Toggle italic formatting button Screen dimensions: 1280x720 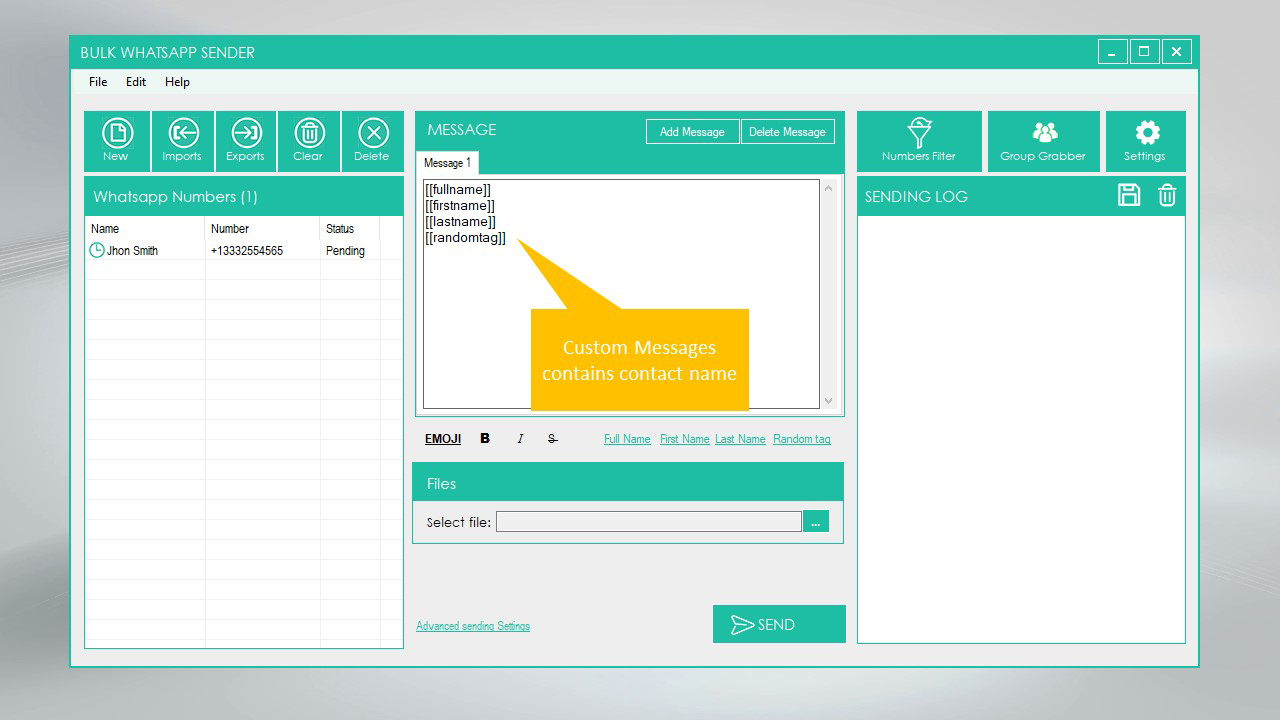pyautogui.click(x=520, y=439)
